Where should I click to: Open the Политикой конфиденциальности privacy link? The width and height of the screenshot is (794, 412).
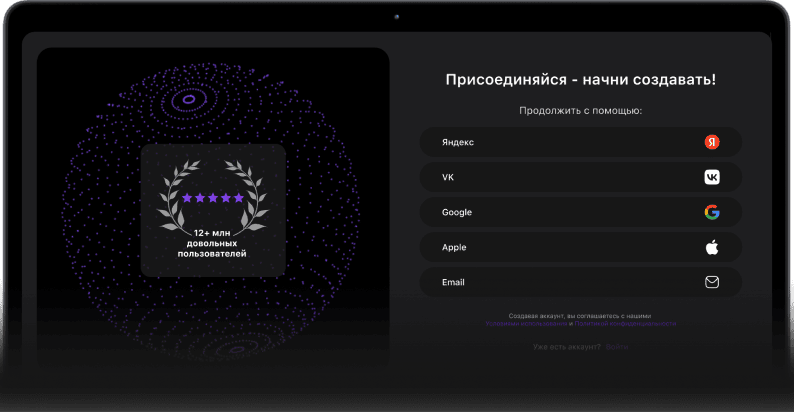(626, 324)
